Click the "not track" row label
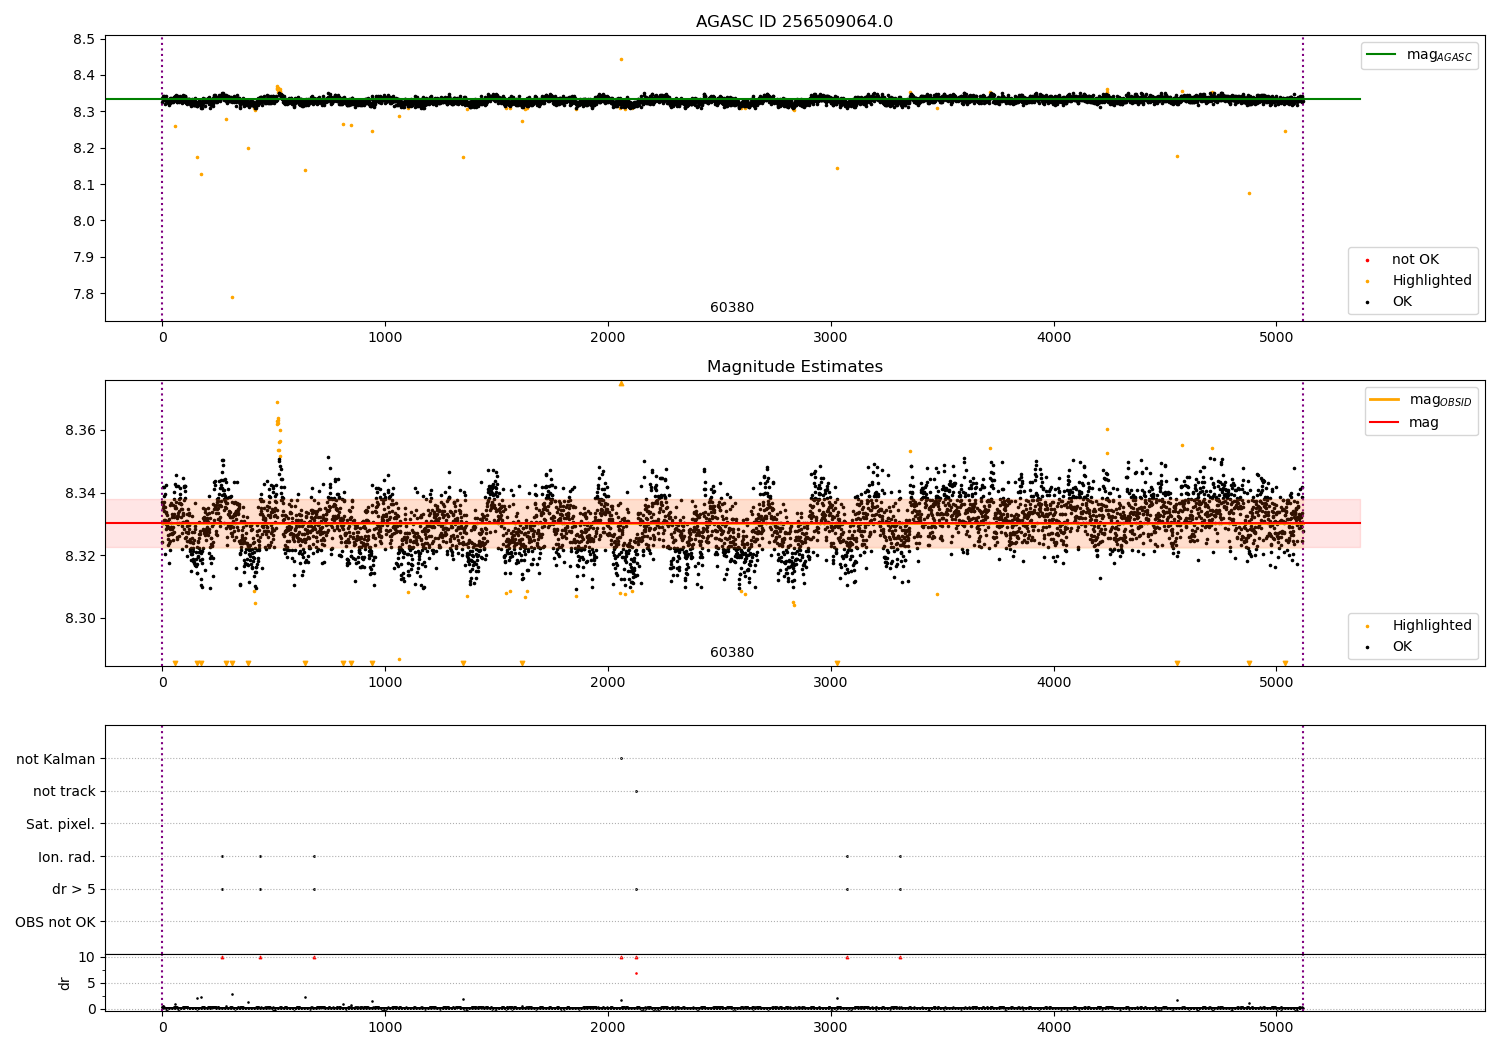 [64, 792]
